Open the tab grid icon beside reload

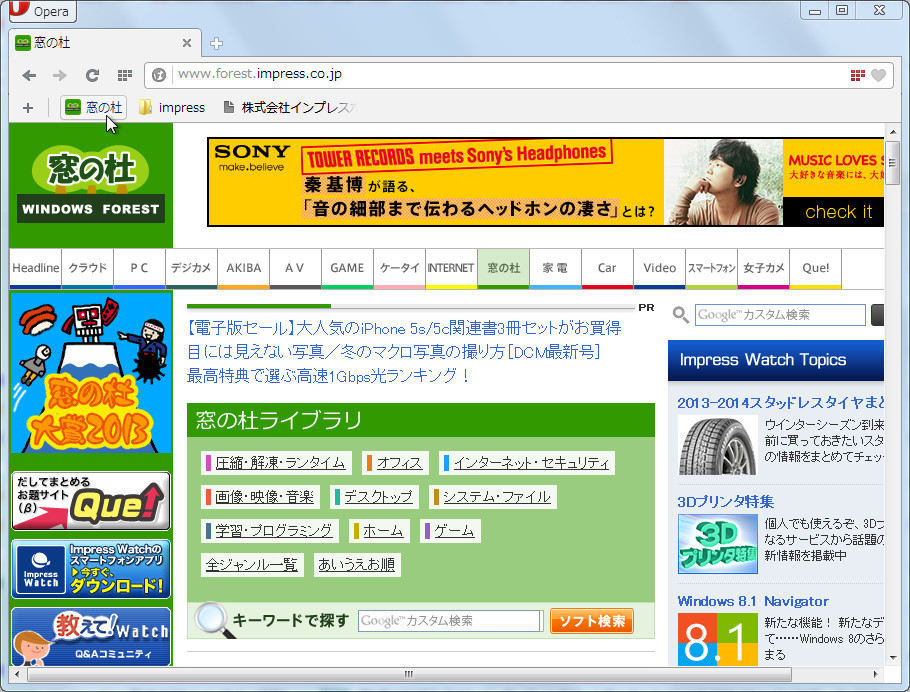pyautogui.click(x=124, y=74)
